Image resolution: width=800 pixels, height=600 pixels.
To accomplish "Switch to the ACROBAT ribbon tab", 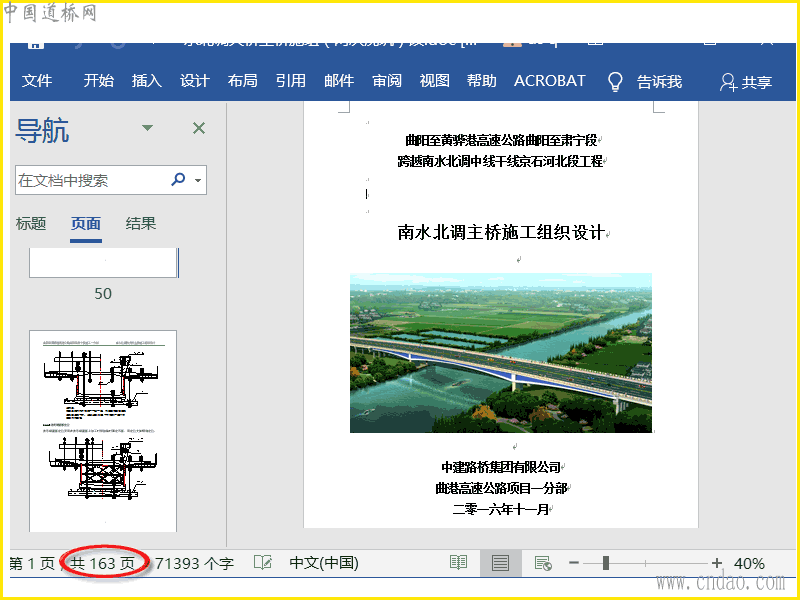I will [549, 81].
